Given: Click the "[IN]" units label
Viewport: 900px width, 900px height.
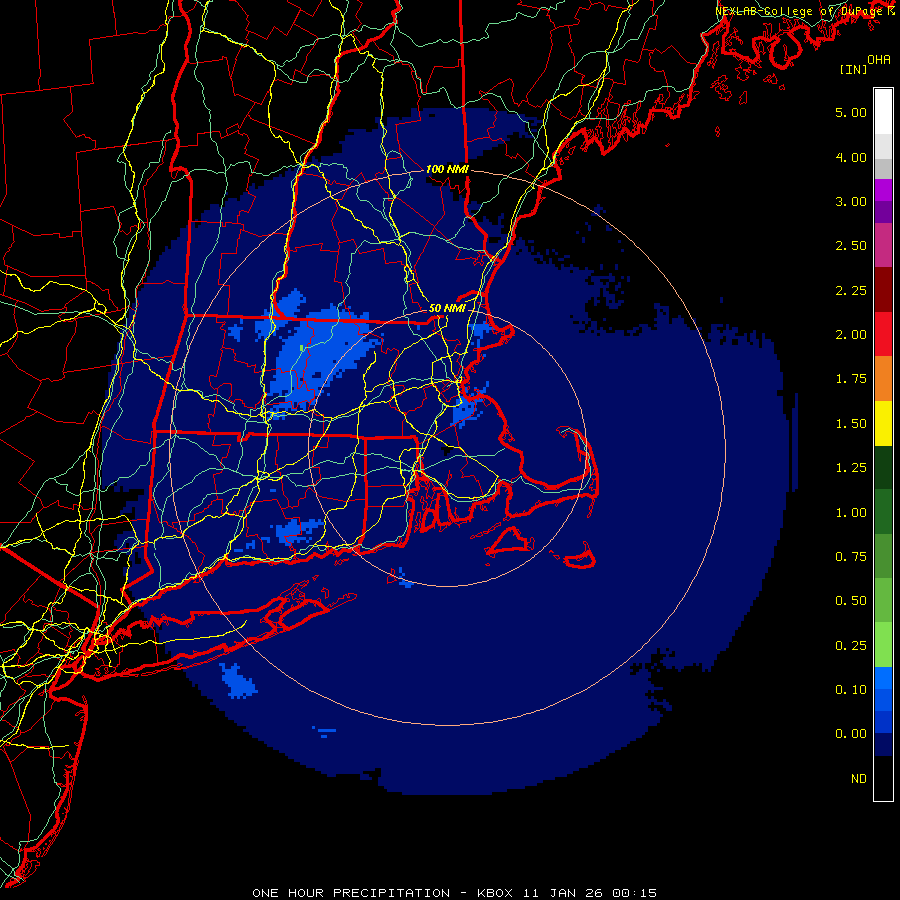Looking at the screenshot, I should (853, 69).
